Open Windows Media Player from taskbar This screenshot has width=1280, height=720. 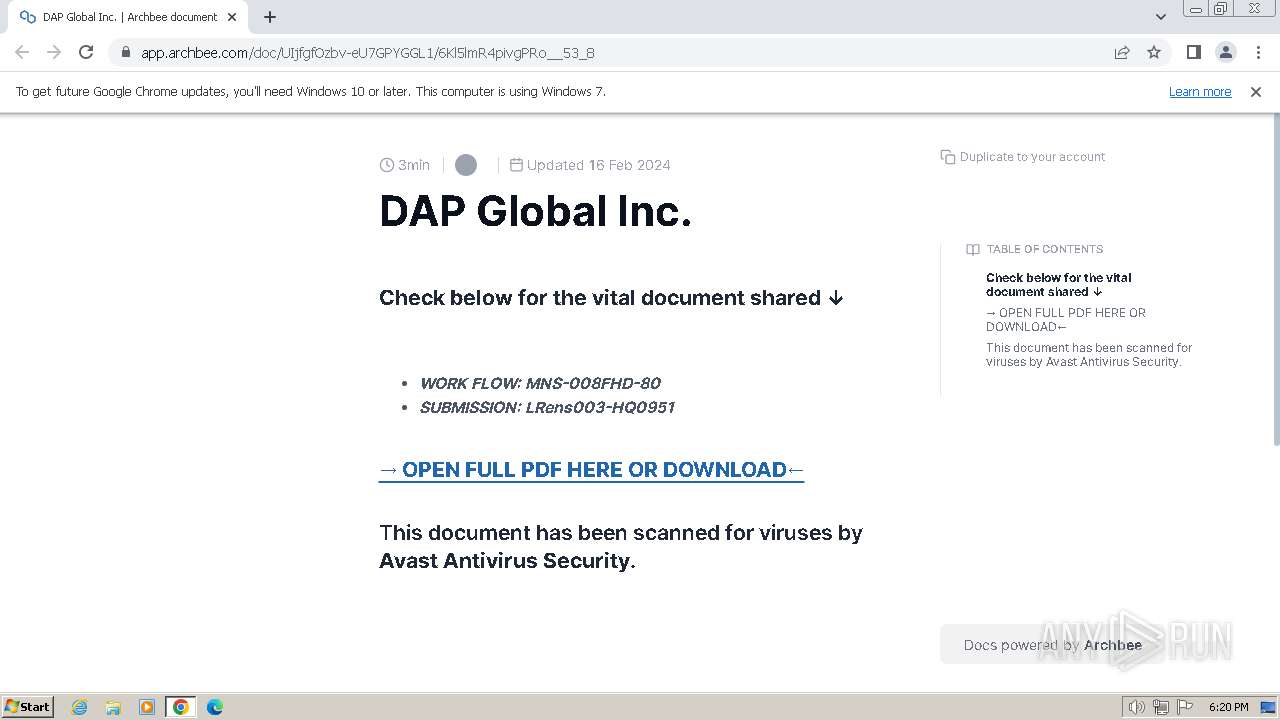point(147,707)
